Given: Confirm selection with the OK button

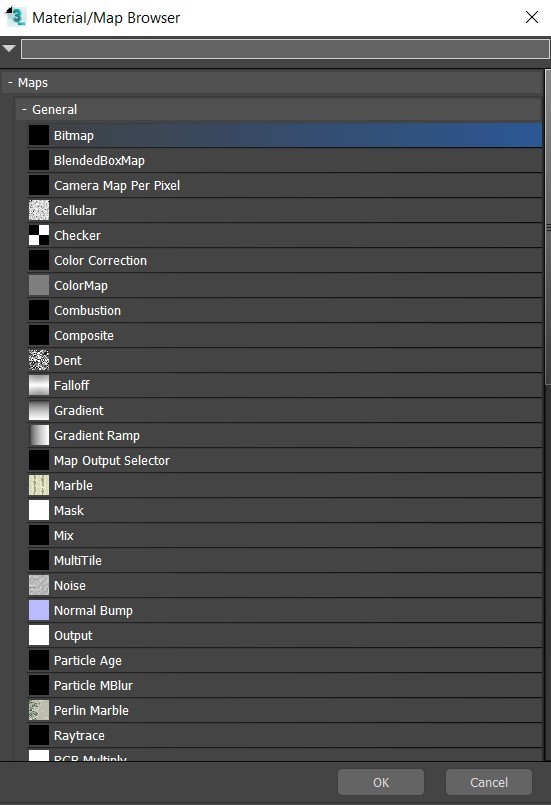Looking at the screenshot, I should tap(381, 782).
